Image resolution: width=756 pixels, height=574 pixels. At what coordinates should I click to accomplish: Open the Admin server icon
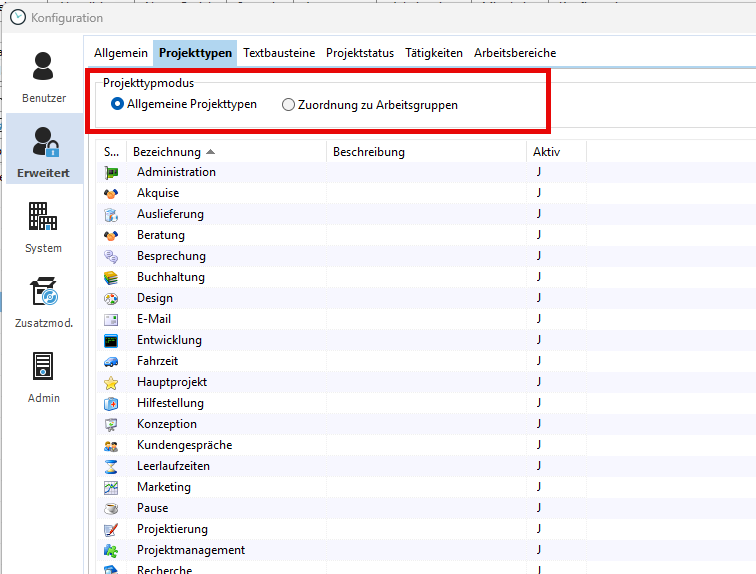44,376
